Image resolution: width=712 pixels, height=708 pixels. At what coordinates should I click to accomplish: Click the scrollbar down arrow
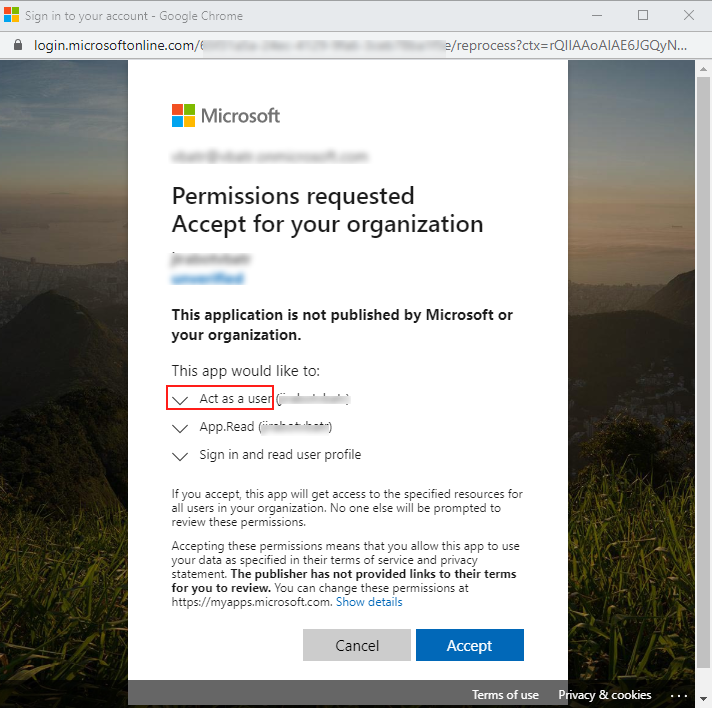[x=703, y=699]
